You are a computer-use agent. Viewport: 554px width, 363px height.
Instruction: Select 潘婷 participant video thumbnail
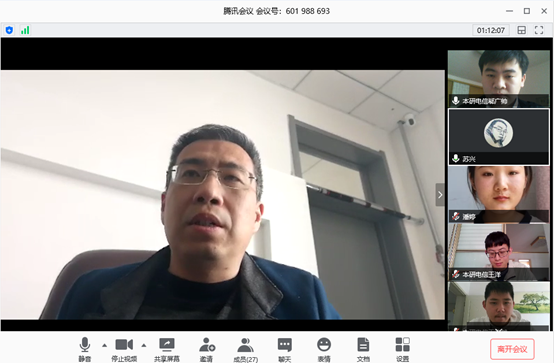click(499, 194)
